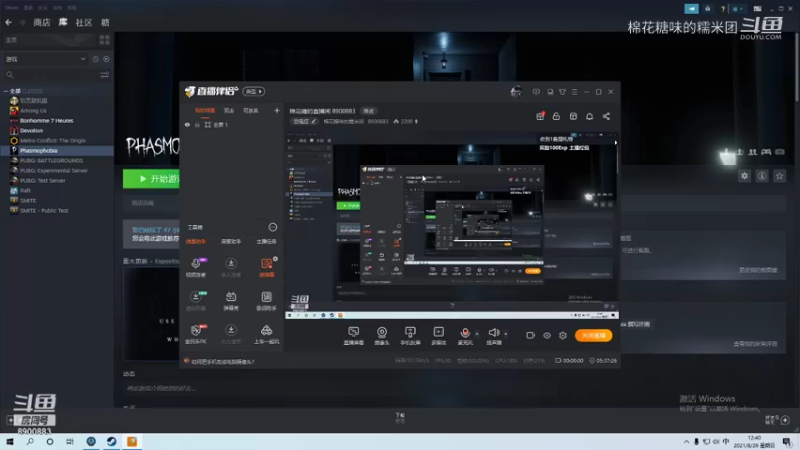Open the user avatar in companion title bar
The image size is (800, 450).
point(516,91)
